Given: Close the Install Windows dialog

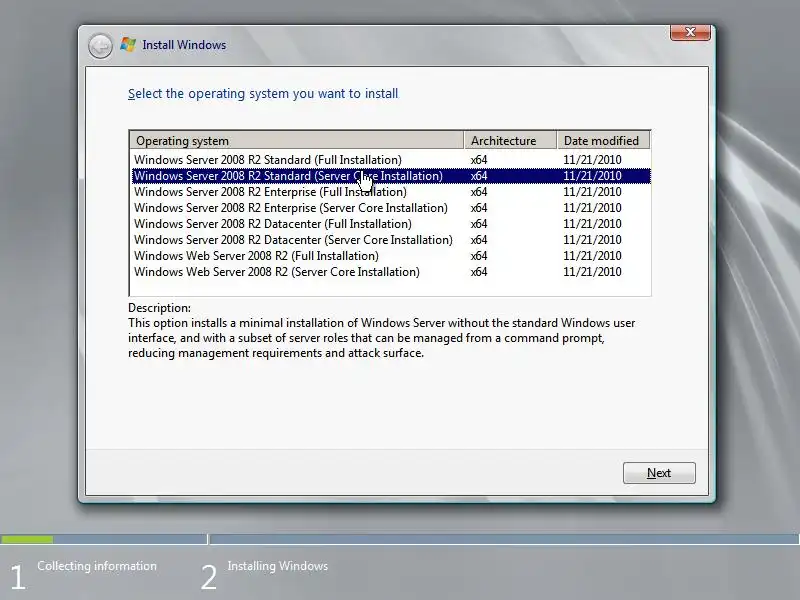Looking at the screenshot, I should [x=690, y=32].
